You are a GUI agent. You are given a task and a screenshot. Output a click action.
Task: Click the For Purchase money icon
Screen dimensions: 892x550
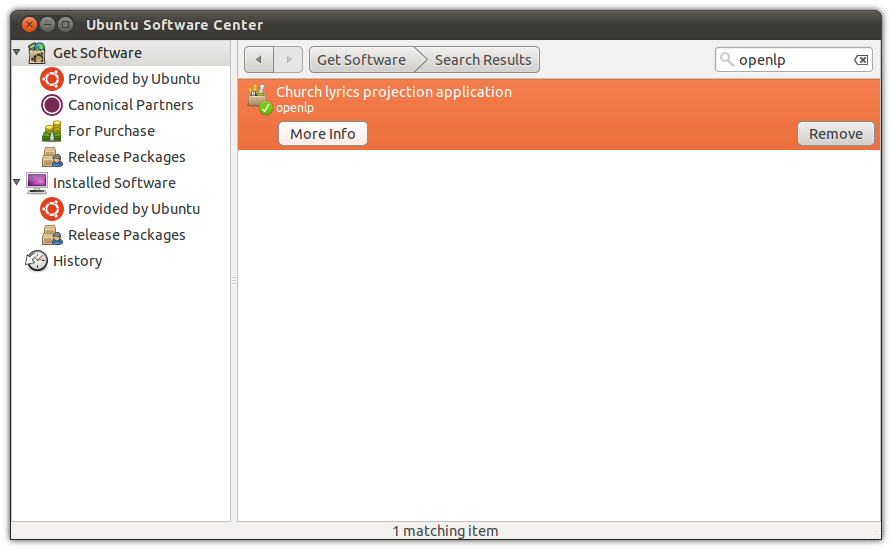52,131
